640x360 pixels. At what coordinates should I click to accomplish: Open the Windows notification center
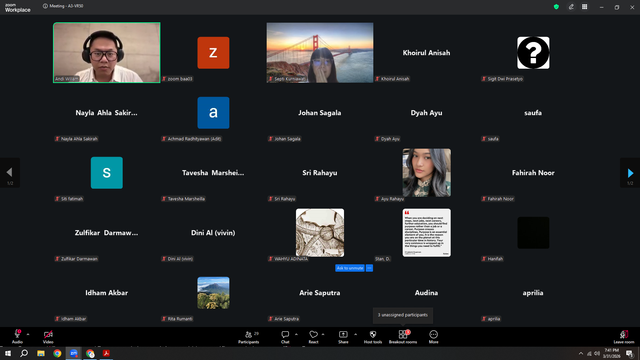pyautogui.click(x=629, y=353)
